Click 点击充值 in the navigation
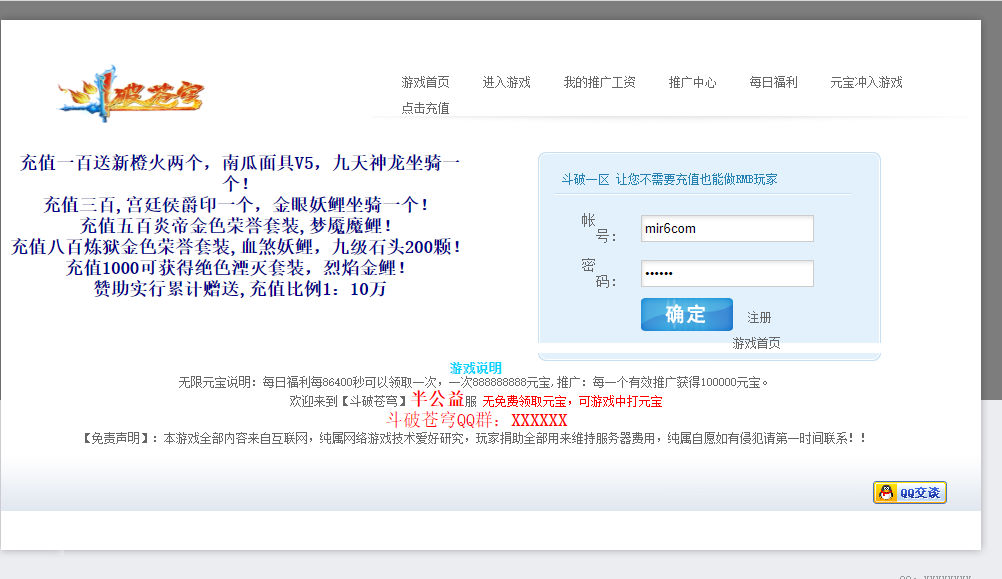The width and height of the screenshot is (1002, 579). pyautogui.click(x=425, y=108)
